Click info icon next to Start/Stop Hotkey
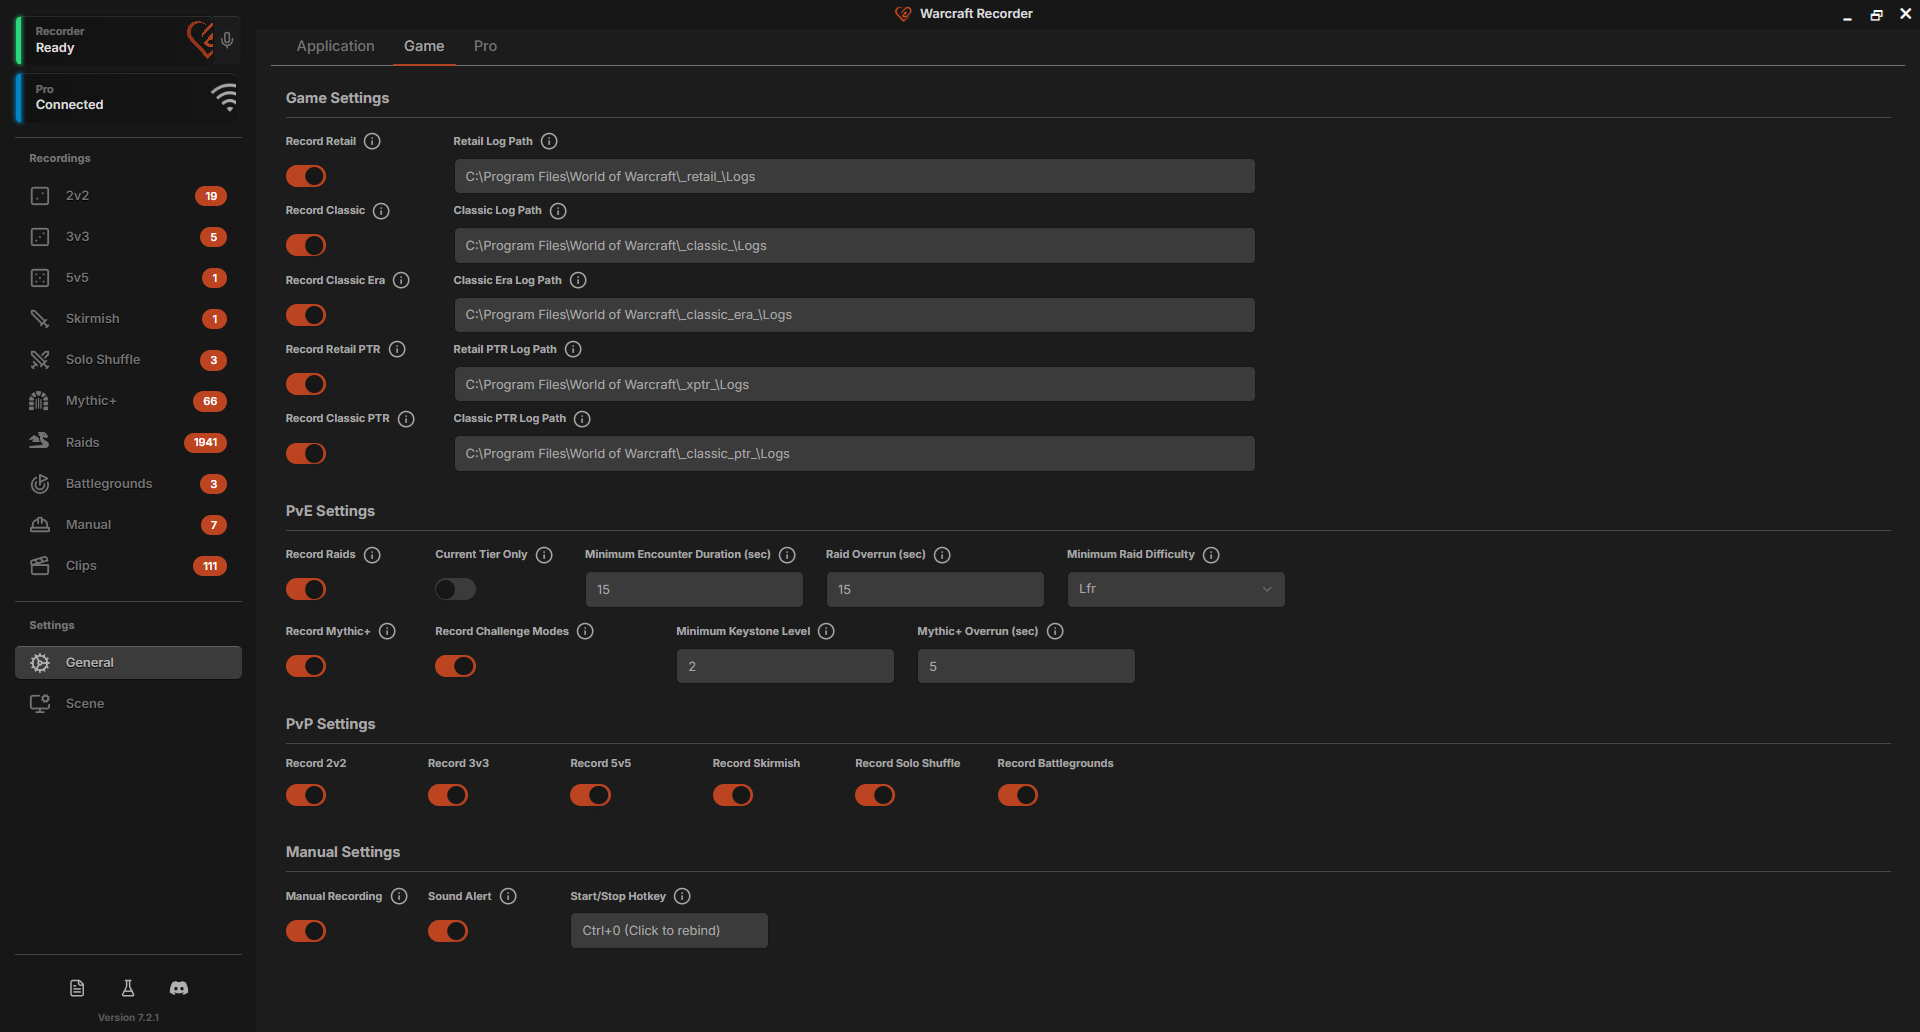This screenshot has height=1032, width=1920. coord(682,896)
